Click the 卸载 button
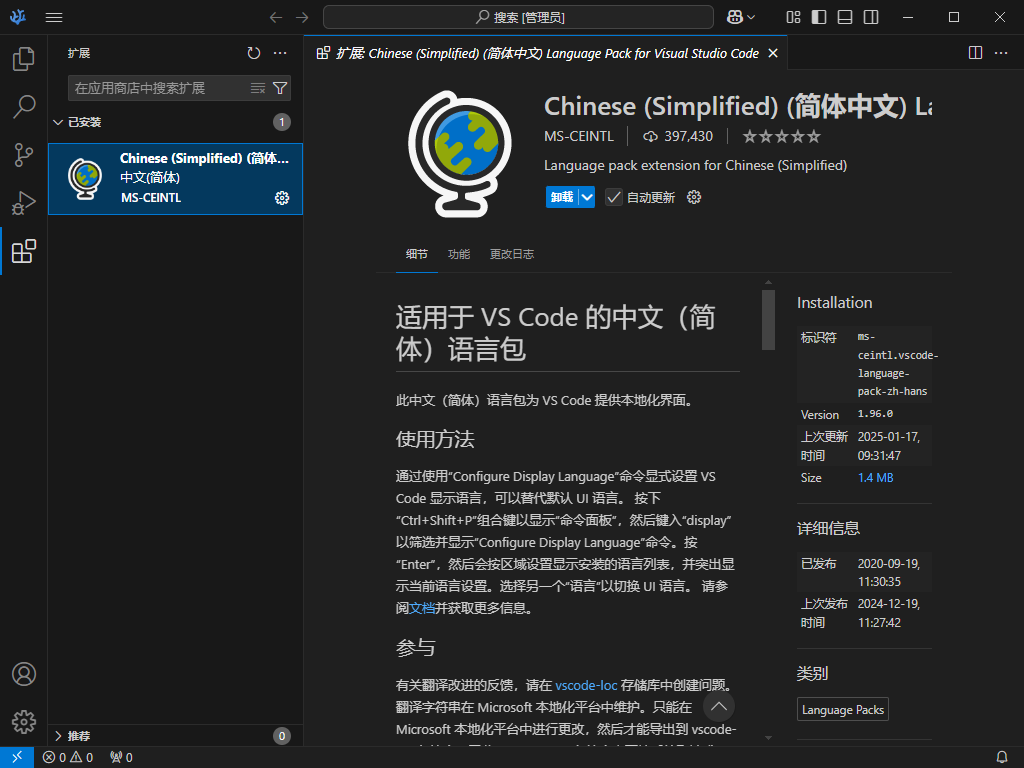Image resolution: width=1024 pixels, height=768 pixels. [x=561, y=197]
